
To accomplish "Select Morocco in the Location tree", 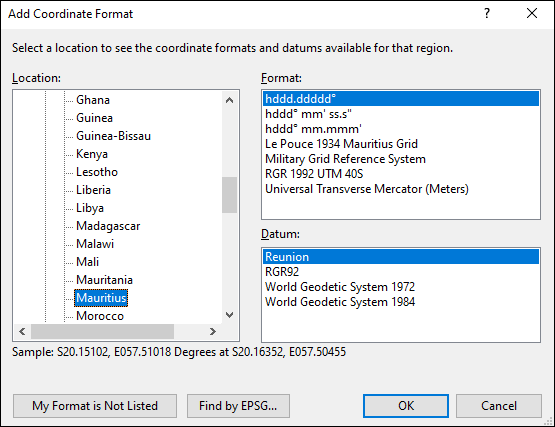I will (100, 316).
